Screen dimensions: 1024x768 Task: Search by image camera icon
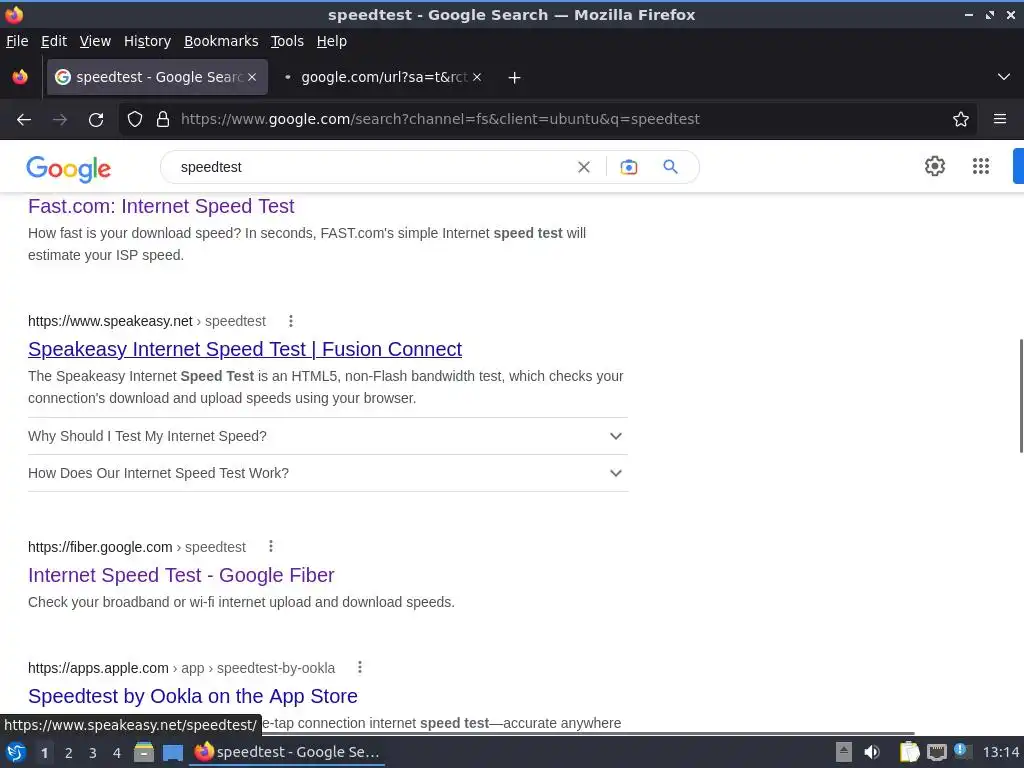628,167
